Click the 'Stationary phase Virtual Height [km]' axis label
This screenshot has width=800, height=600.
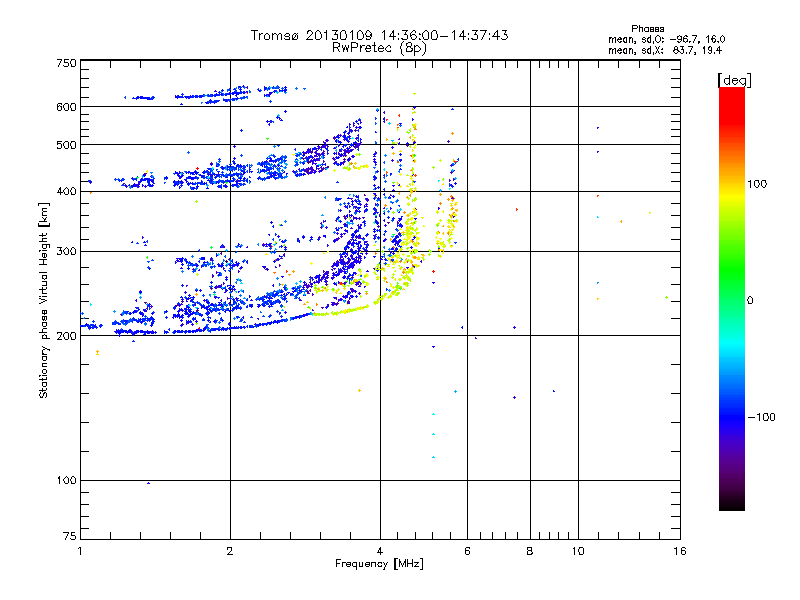pos(44,300)
